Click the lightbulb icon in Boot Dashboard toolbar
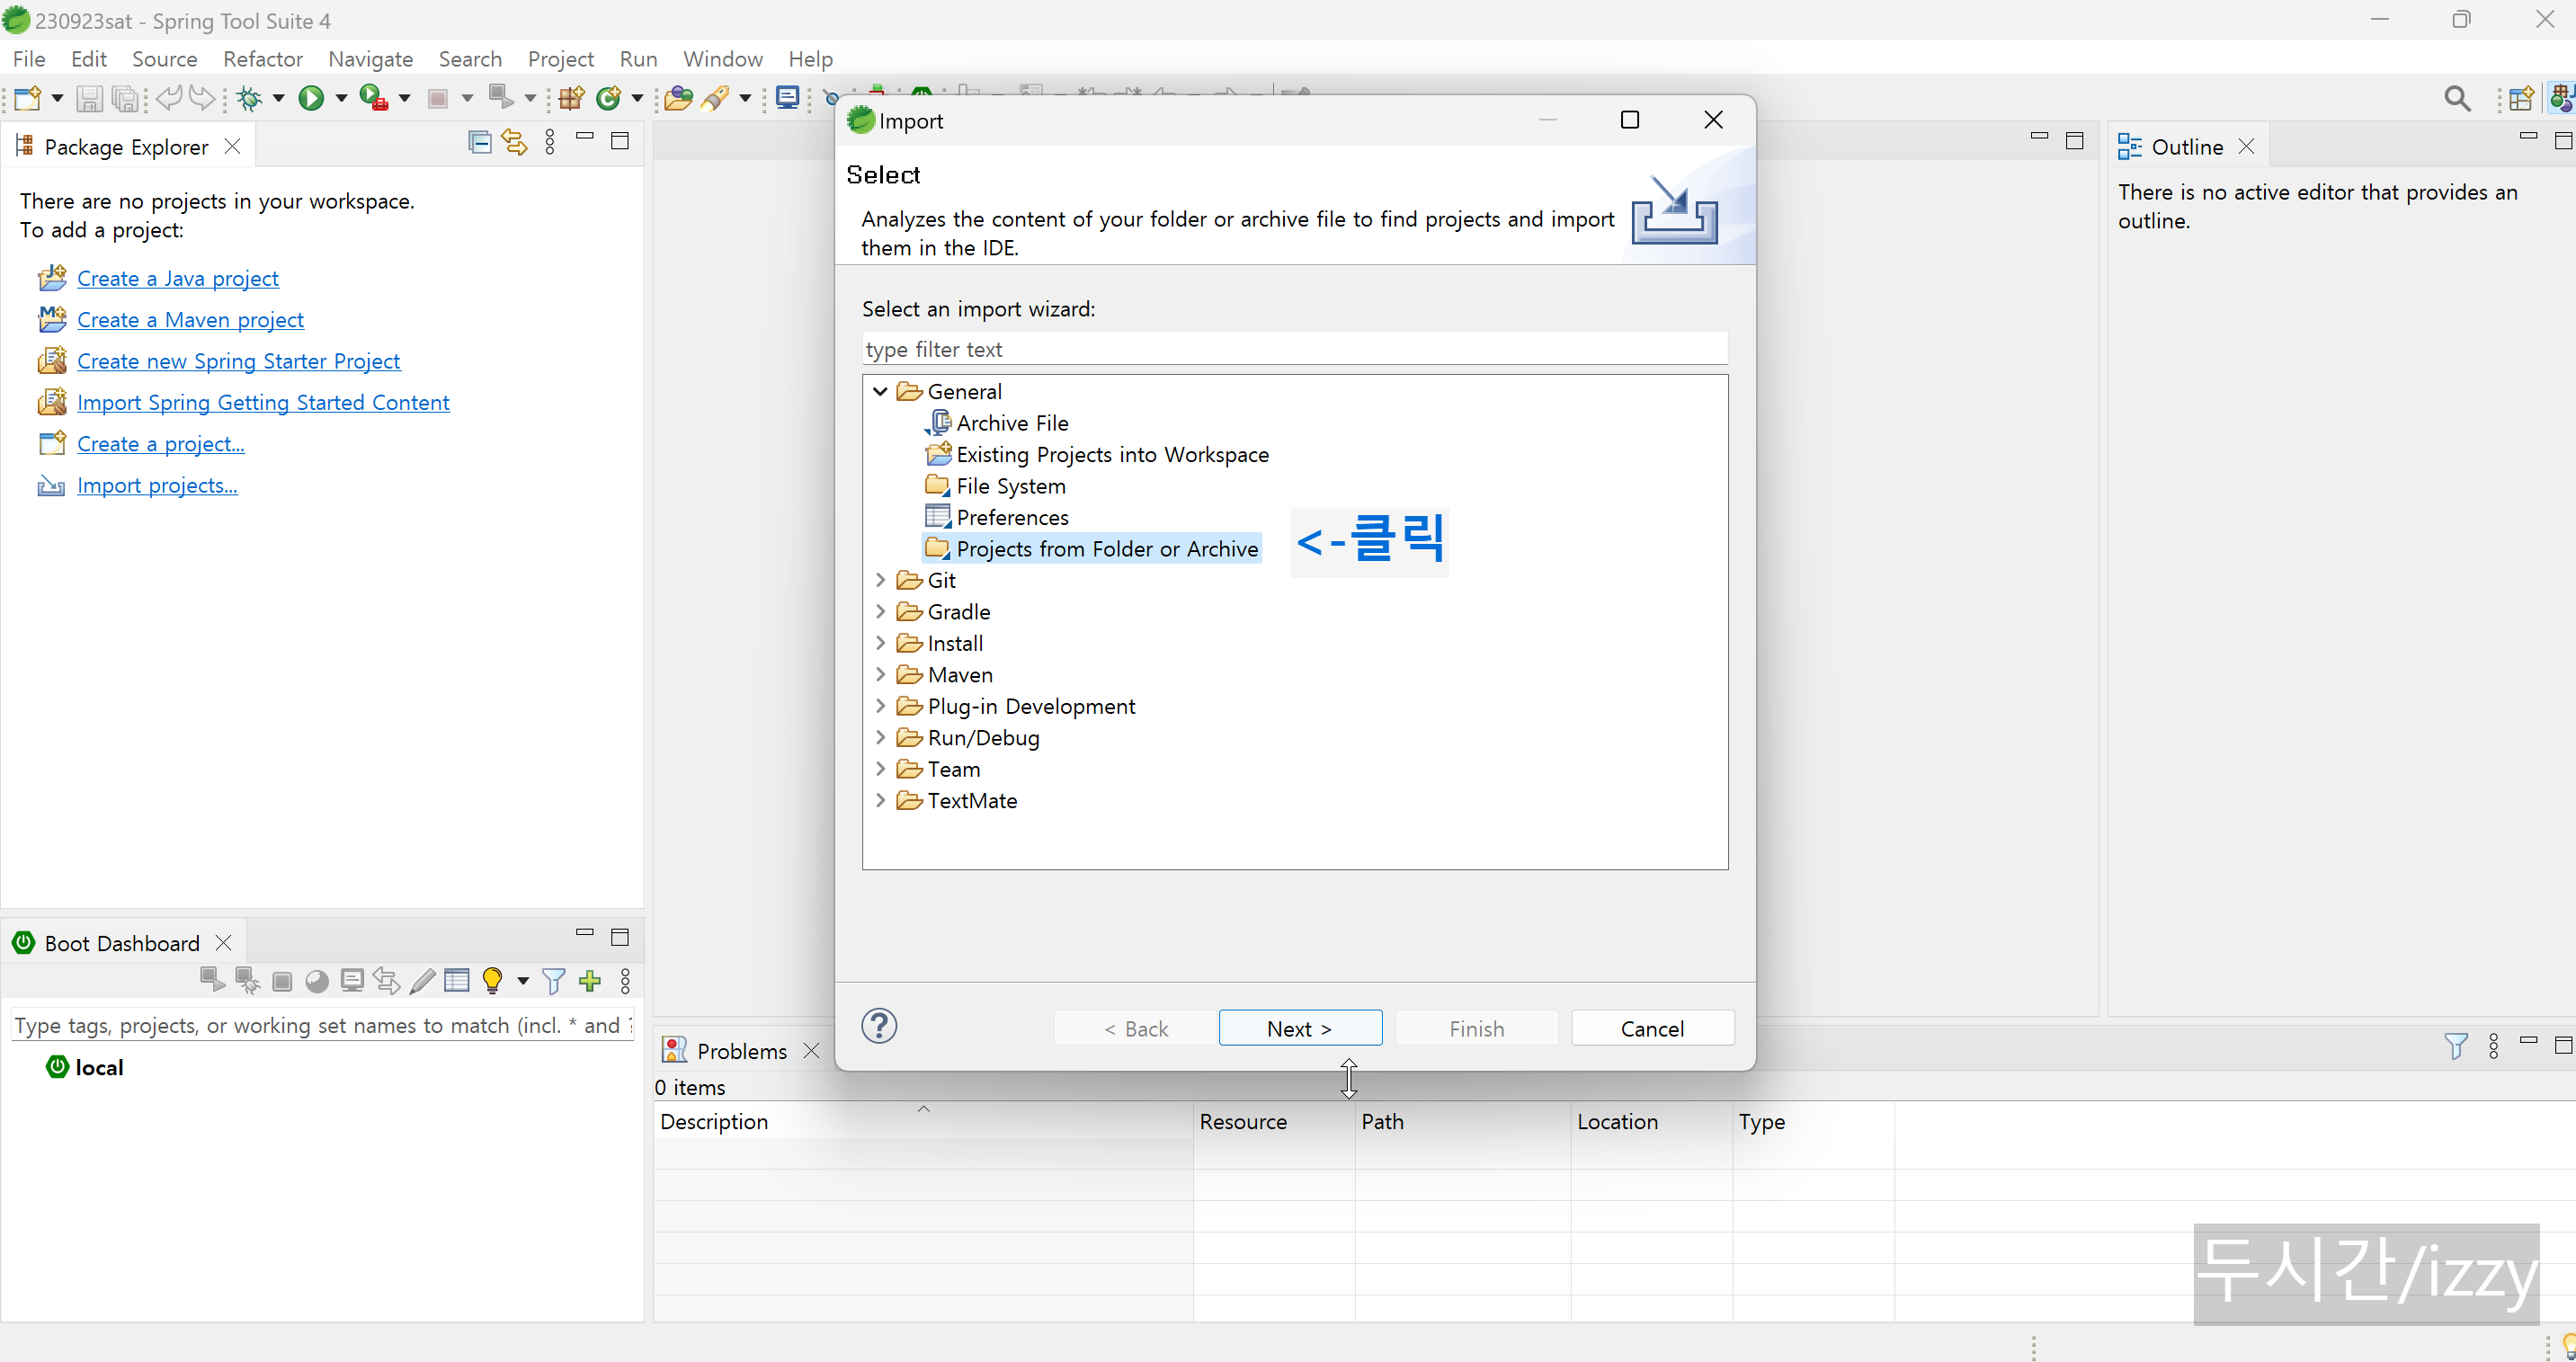 coord(492,981)
